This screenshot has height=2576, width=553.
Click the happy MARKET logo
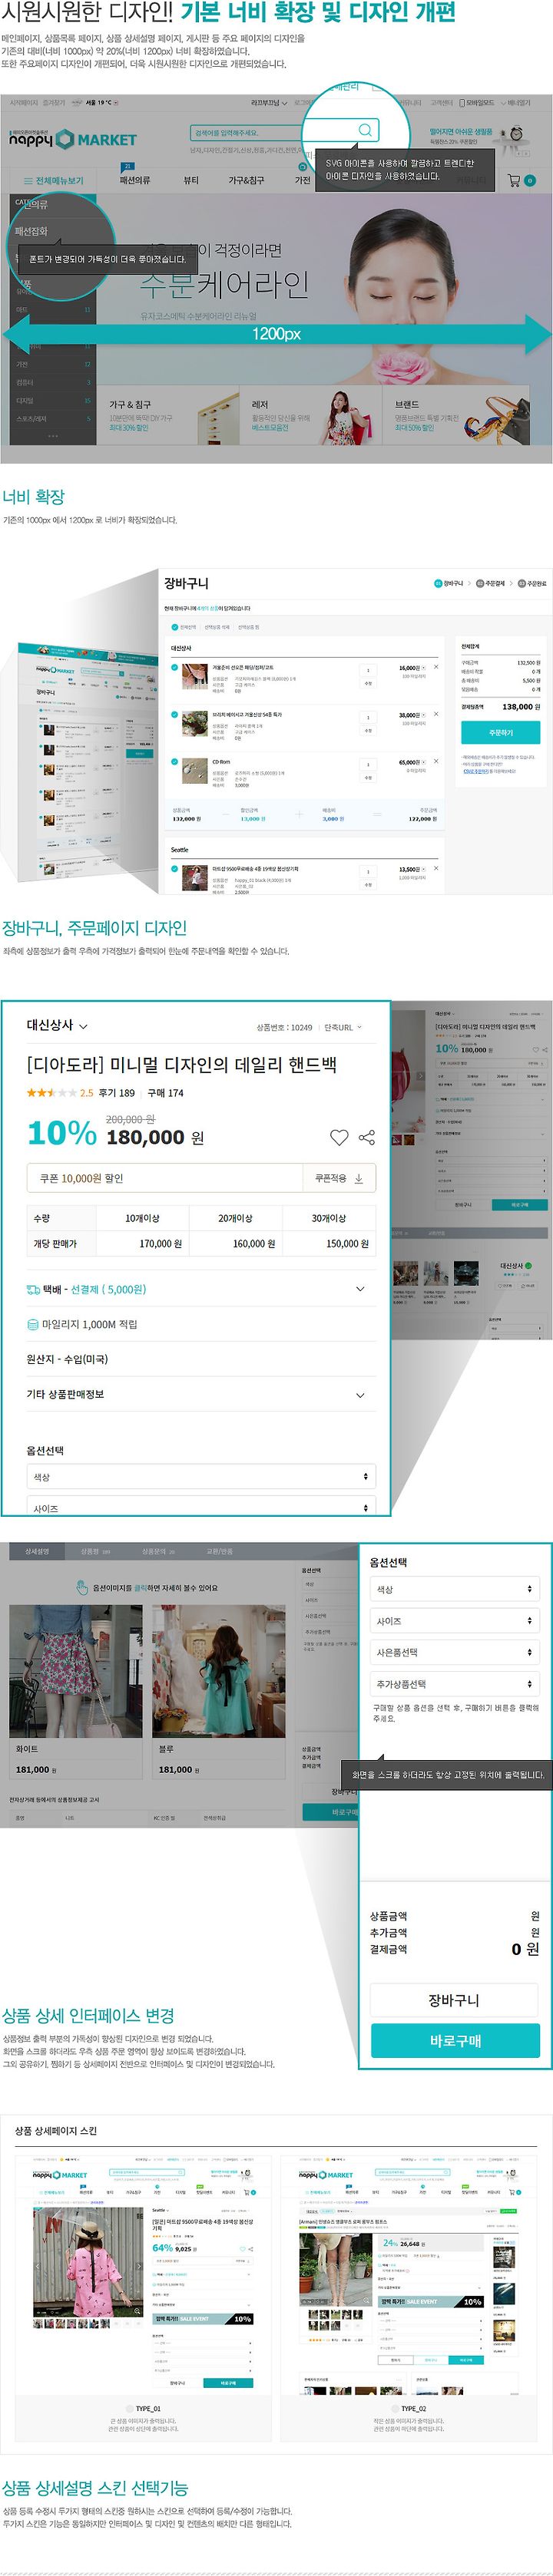tap(73, 139)
